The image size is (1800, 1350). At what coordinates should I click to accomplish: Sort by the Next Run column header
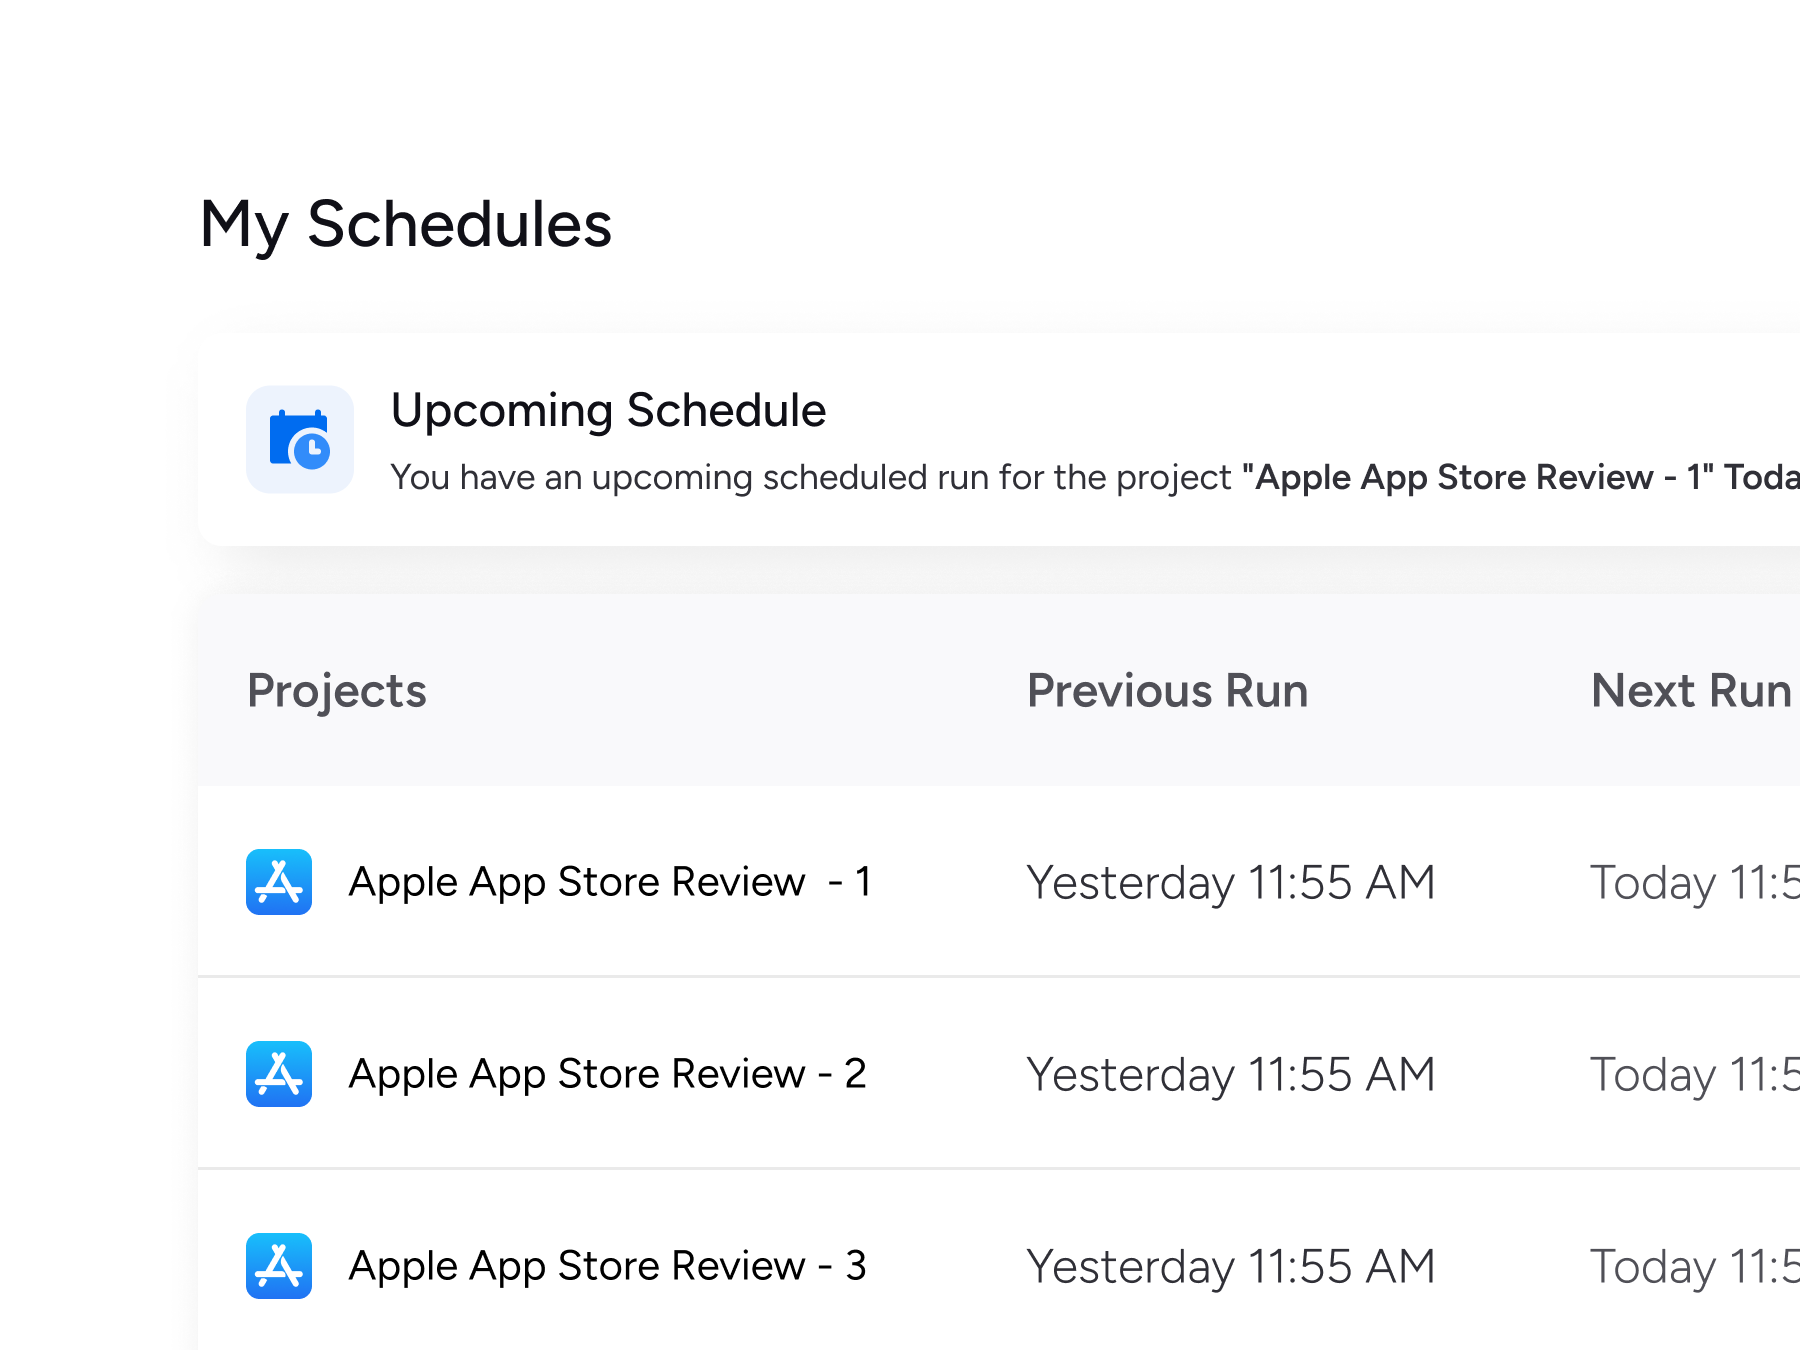coord(1690,691)
